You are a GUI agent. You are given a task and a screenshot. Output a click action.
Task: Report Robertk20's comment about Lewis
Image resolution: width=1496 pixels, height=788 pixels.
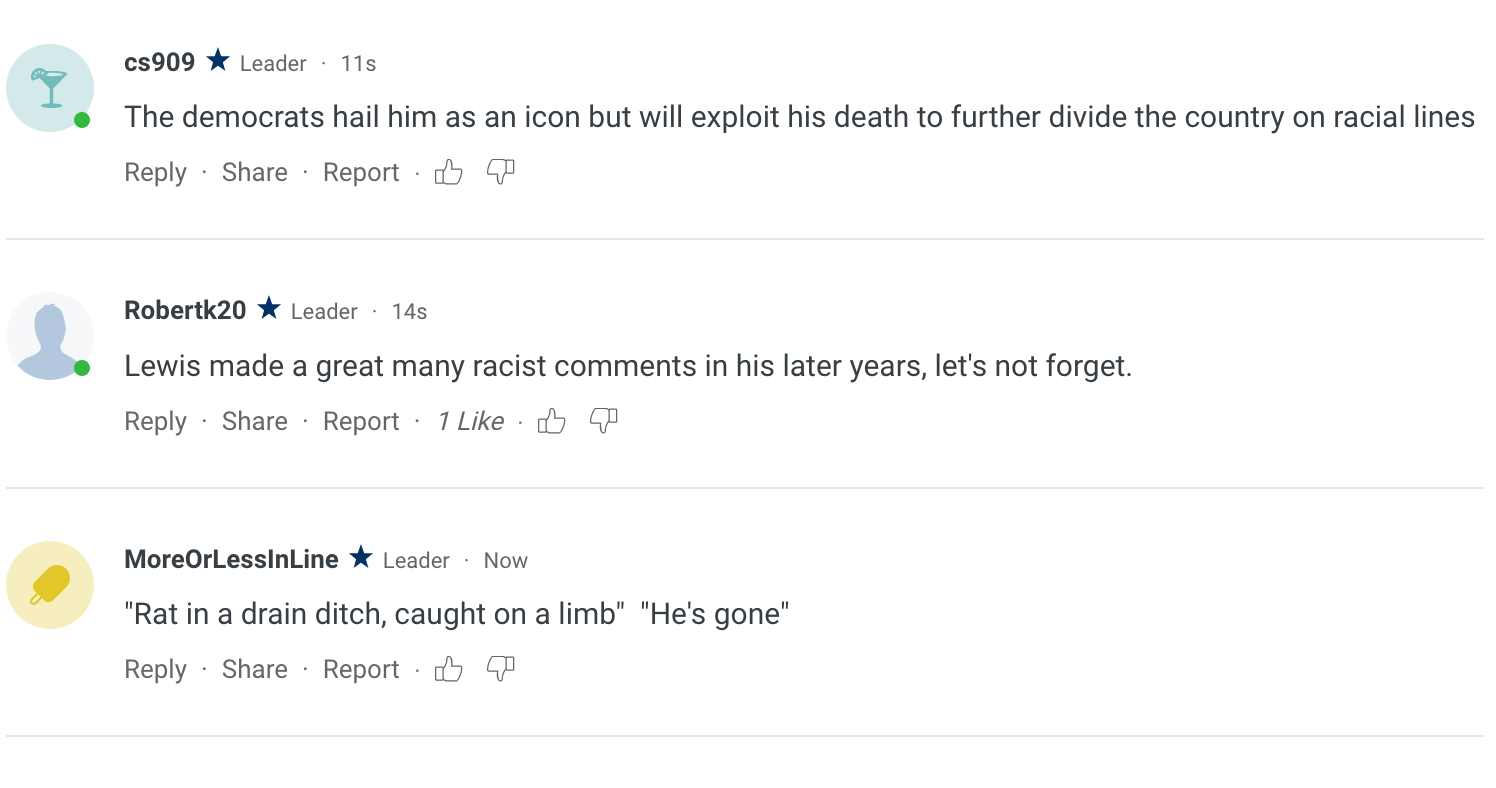tap(361, 422)
